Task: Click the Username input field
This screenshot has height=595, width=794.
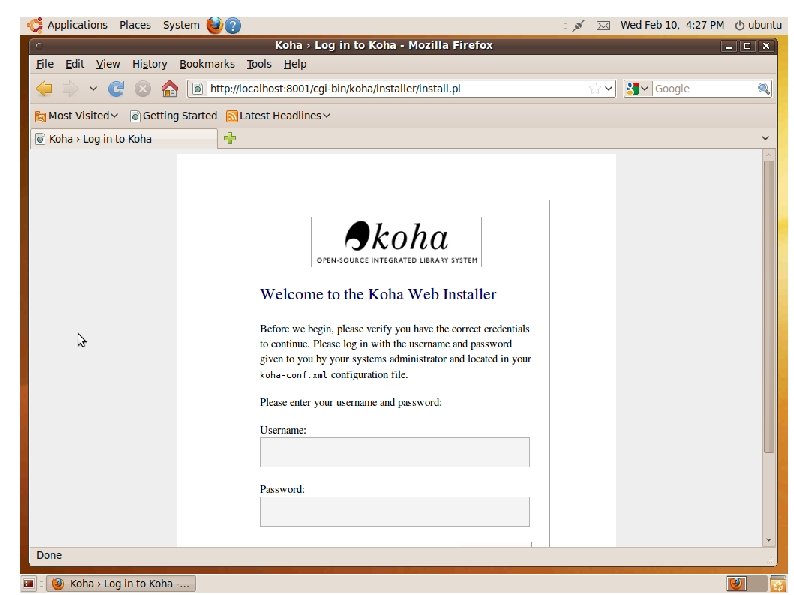Action: click(x=394, y=452)
